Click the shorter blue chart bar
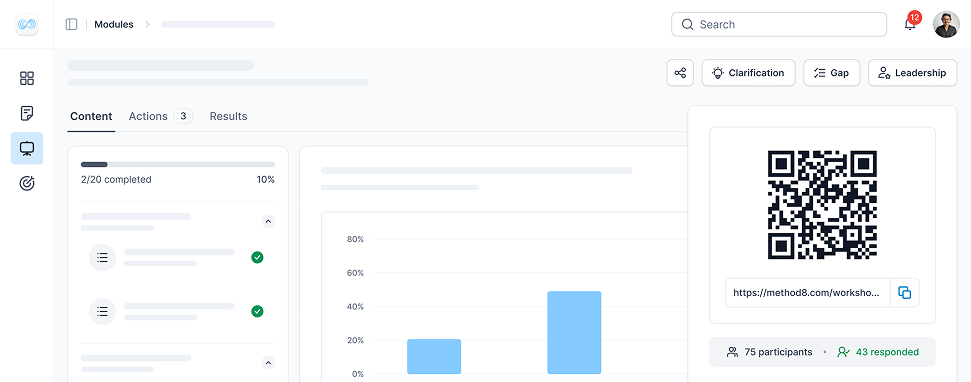971x382 pixels. [434, 357]
